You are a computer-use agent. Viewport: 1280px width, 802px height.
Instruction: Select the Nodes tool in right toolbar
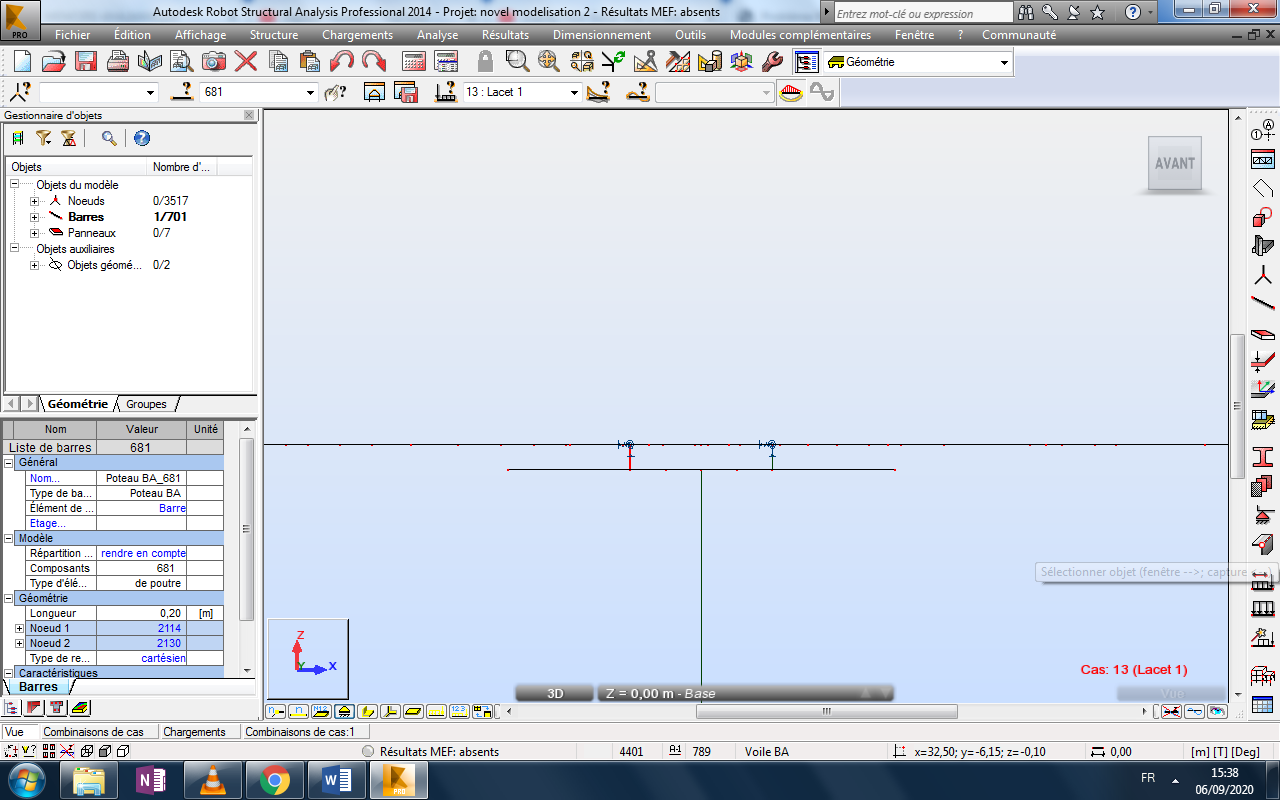click(1263, 275)
